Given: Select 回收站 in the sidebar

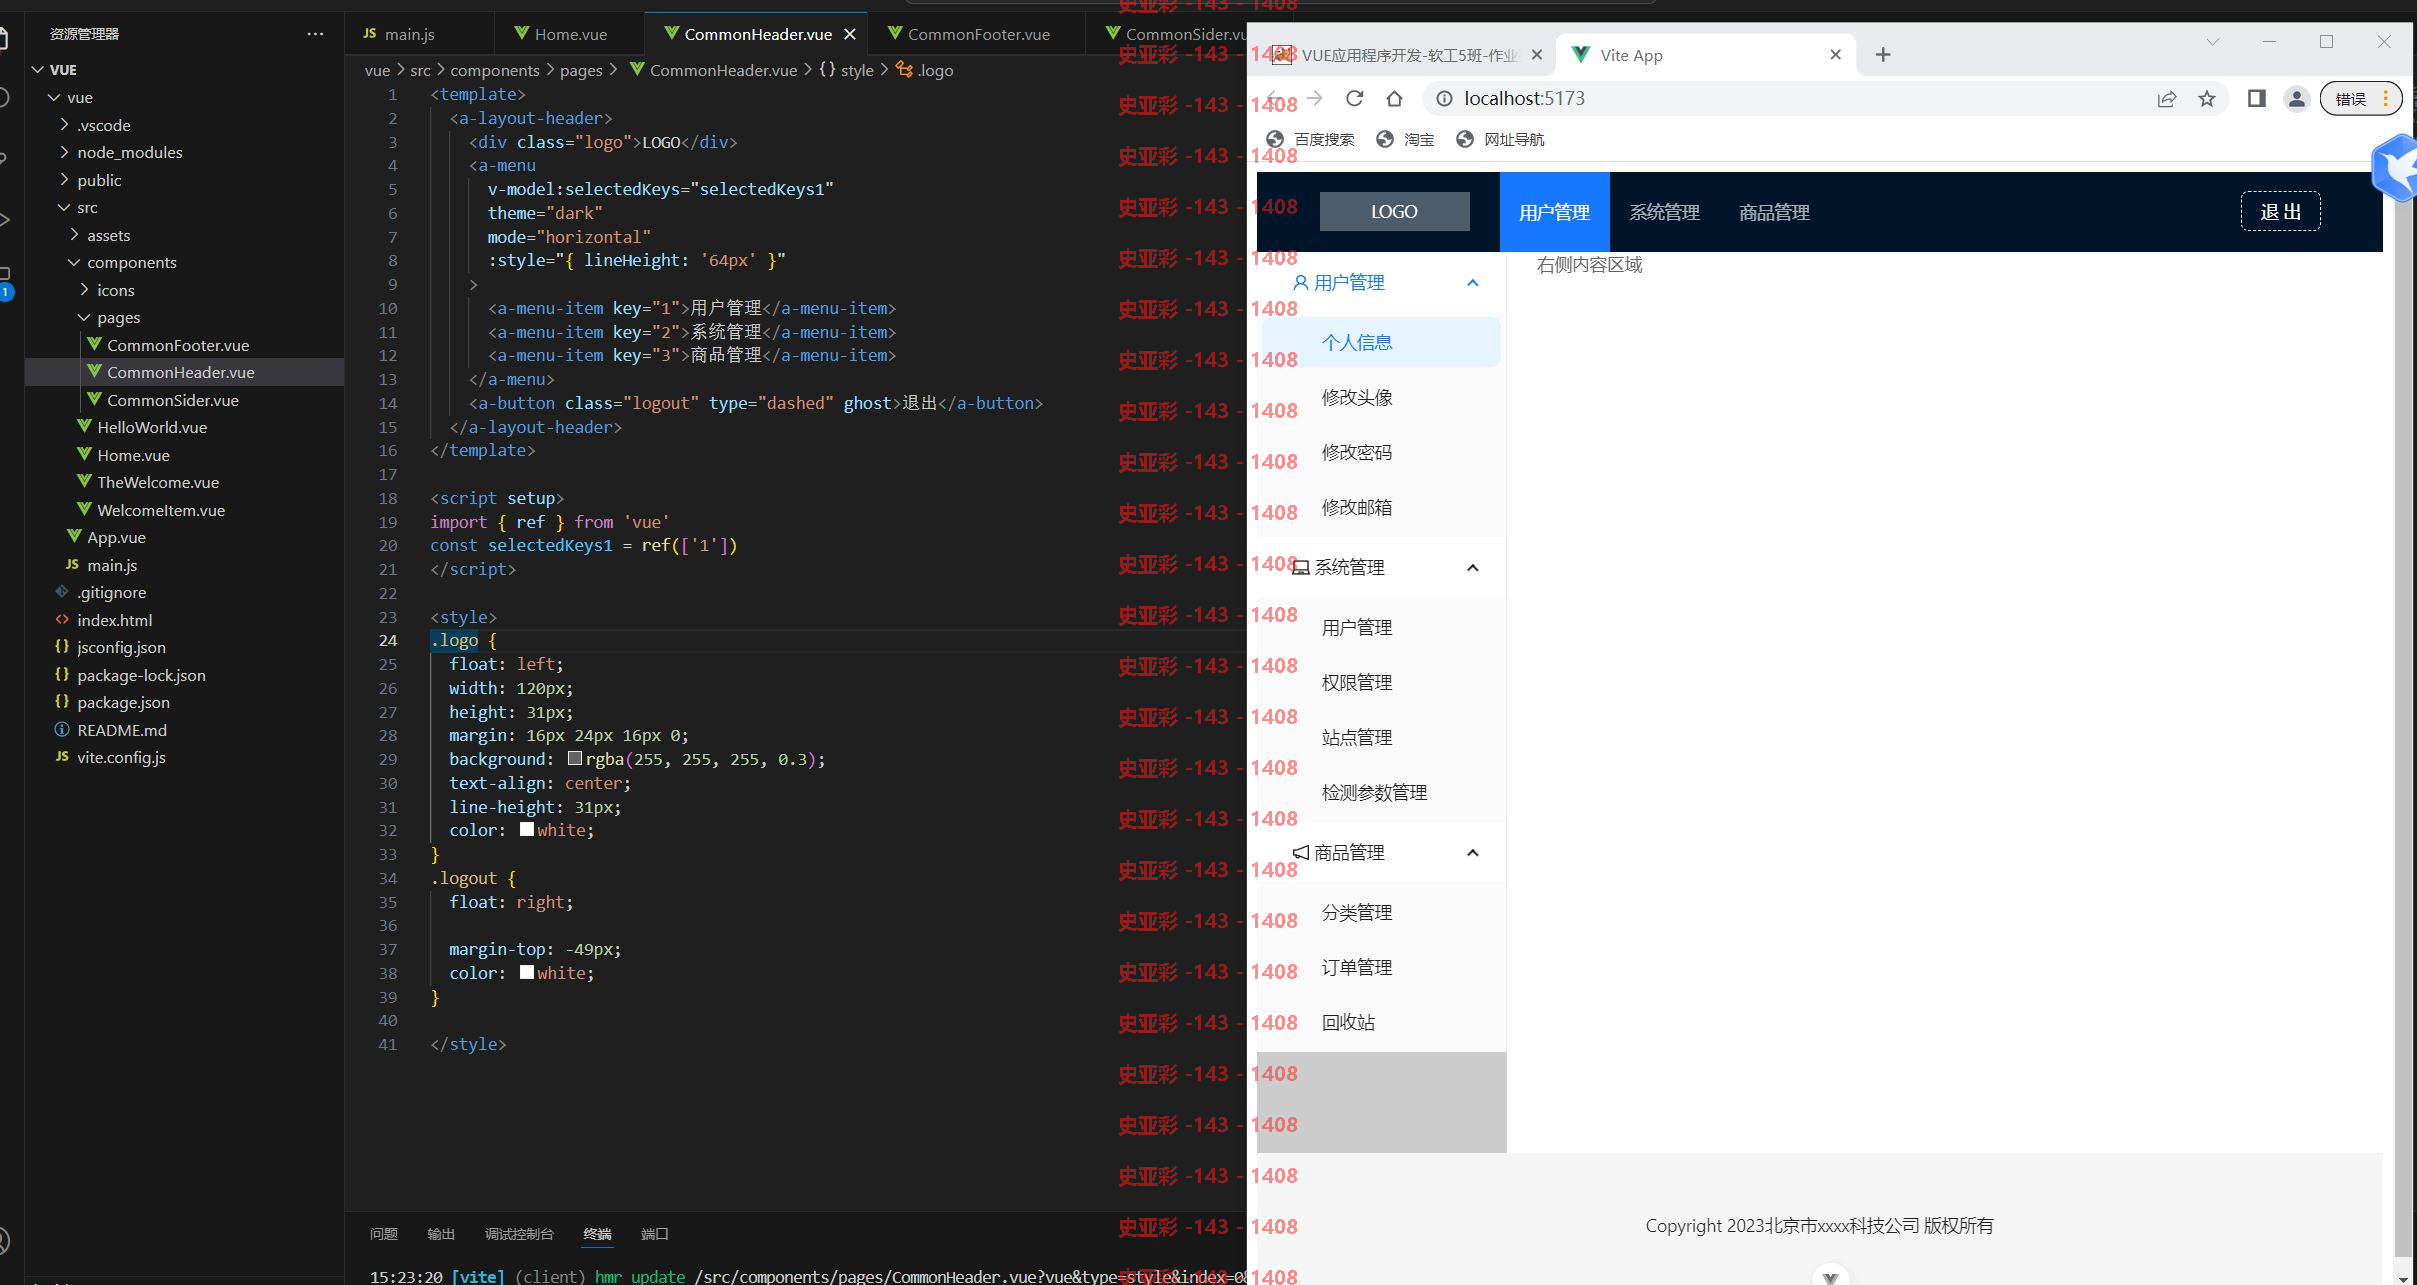Looking at the screenshot, I should [1382, 1022].
